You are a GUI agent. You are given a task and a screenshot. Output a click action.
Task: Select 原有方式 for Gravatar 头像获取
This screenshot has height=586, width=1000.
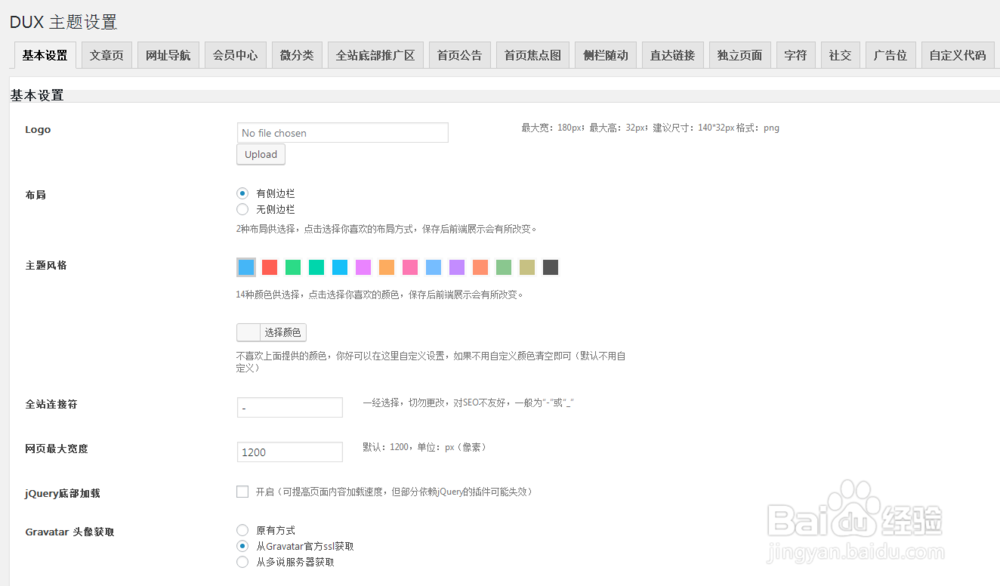tap(241, 530)
